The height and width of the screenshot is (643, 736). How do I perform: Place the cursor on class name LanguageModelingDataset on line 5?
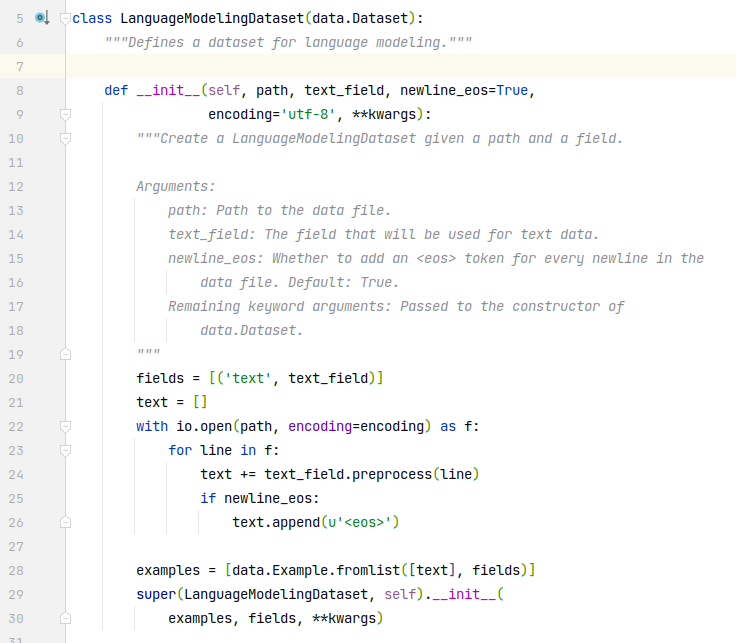212,18
